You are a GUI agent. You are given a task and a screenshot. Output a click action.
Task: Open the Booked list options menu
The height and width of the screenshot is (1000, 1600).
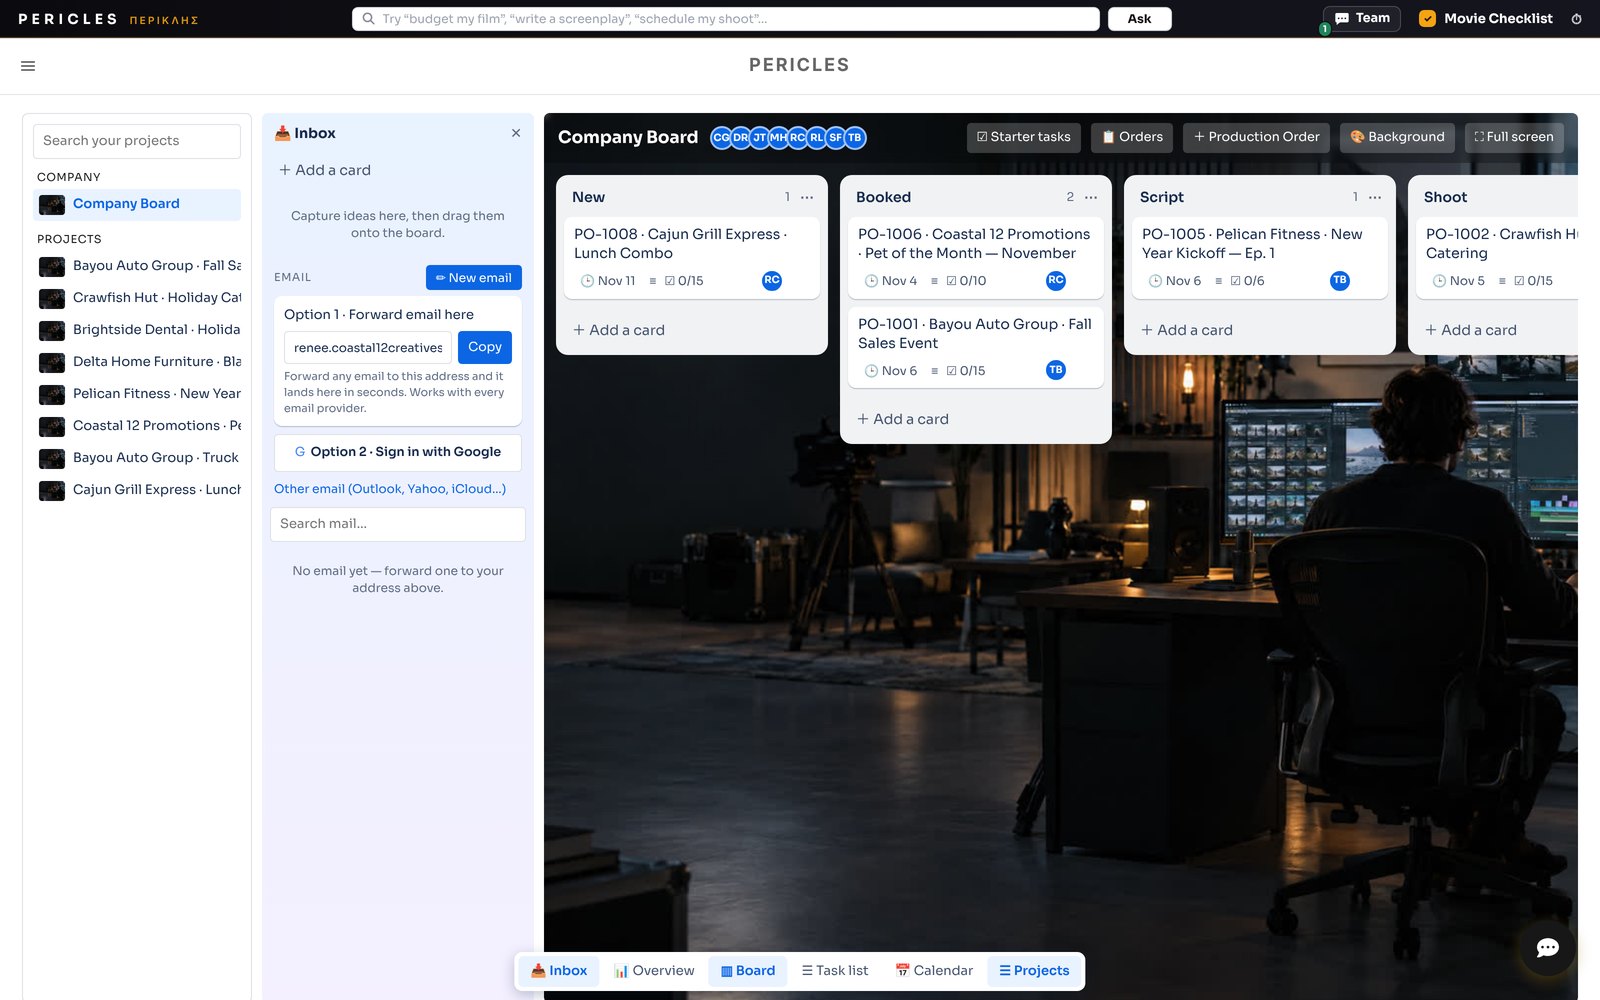point(1091,197)
